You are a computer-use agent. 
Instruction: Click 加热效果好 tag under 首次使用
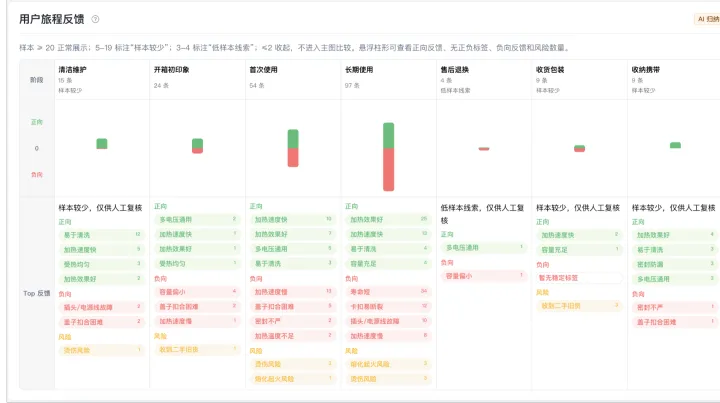coord(293,234)
